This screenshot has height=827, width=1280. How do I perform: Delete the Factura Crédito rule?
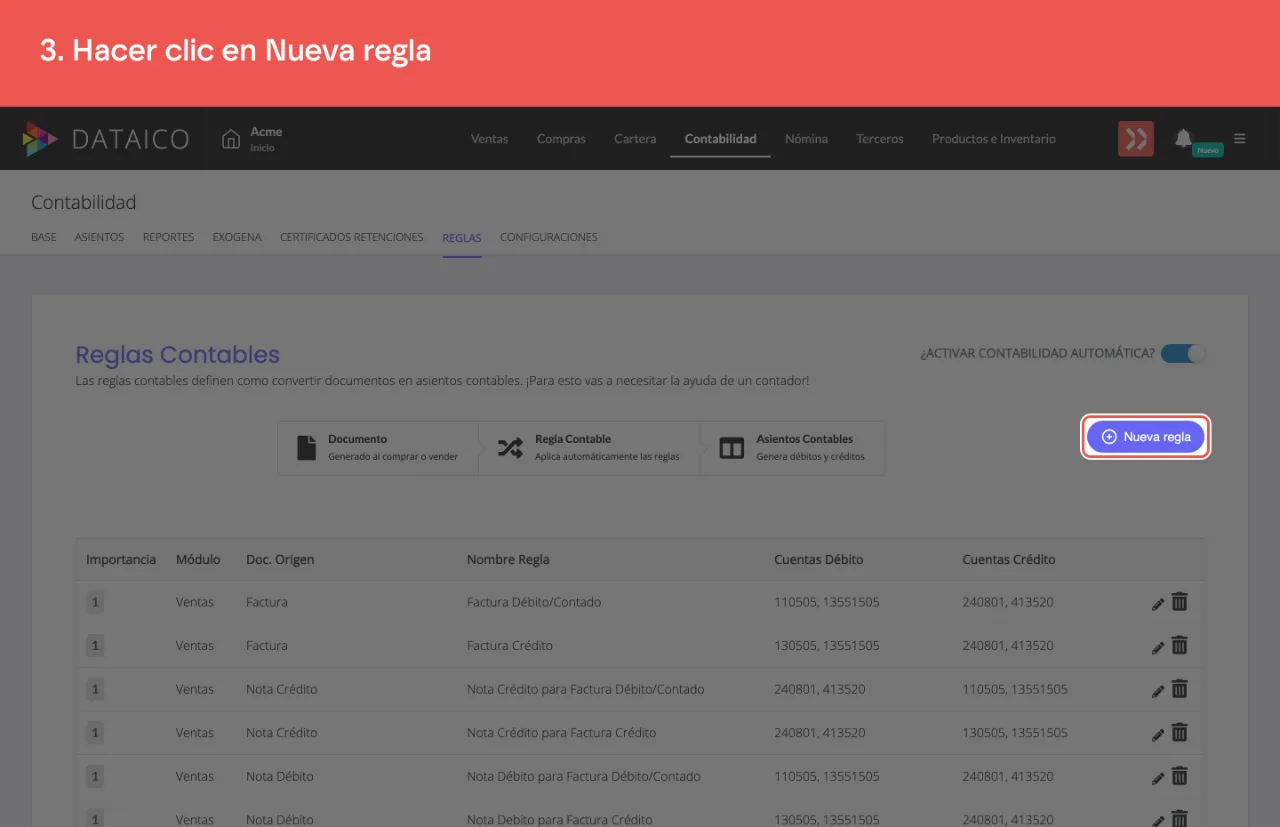pyautogui.click(x=1180, y=645)
